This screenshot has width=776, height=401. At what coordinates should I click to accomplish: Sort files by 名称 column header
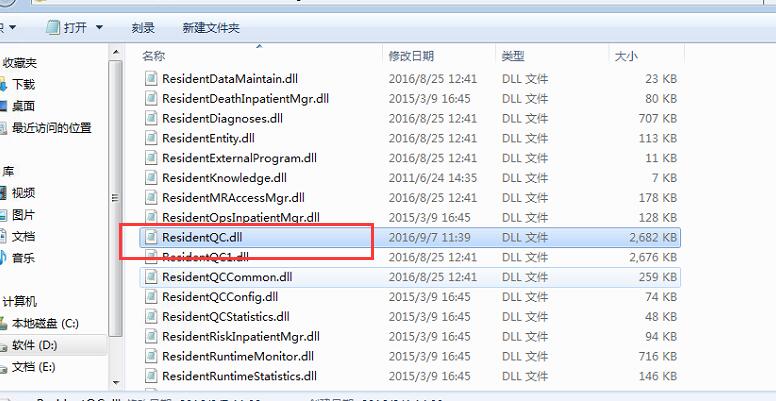point(153,56)
